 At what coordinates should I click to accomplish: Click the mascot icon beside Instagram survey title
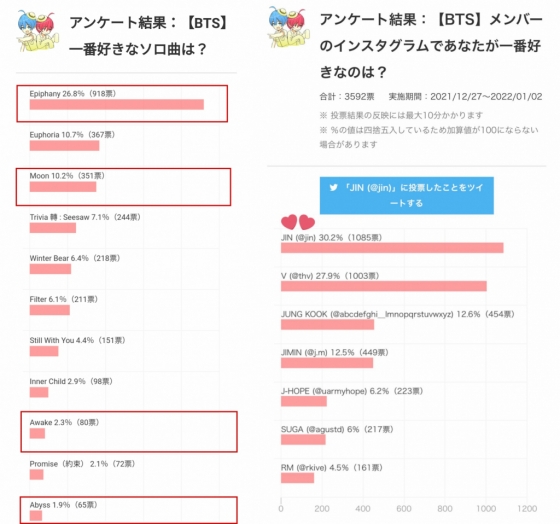pyautogui.click(x=289, y=27)
